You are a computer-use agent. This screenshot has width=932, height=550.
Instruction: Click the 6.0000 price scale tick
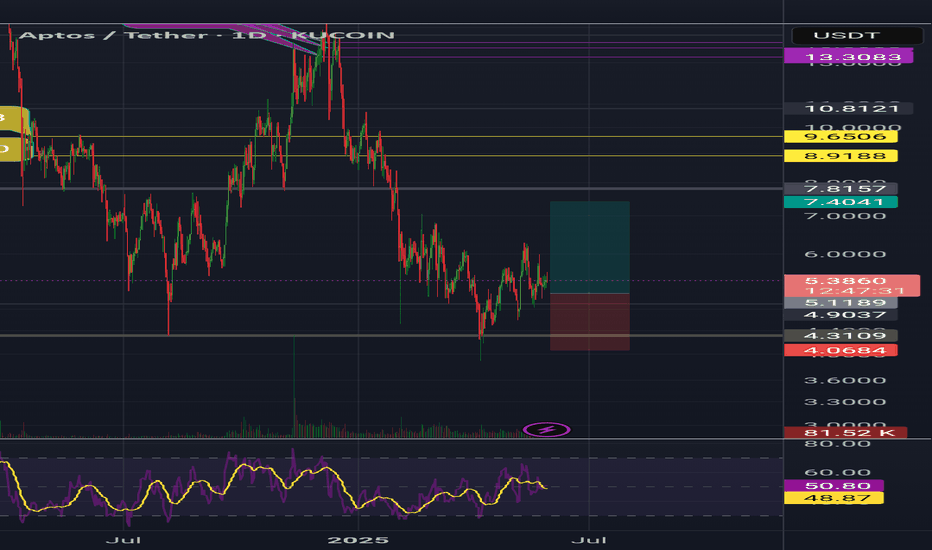coord(845,254)
